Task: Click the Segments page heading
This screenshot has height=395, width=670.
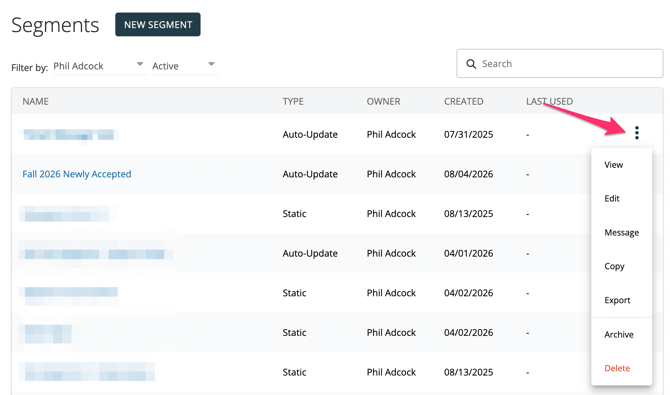Action: (x=55, y=25)
